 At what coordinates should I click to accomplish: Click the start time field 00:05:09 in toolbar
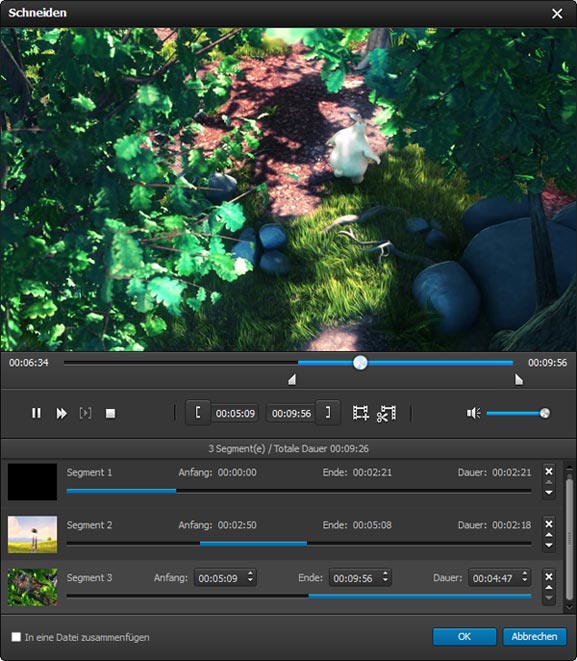click(x=235, y=414)
